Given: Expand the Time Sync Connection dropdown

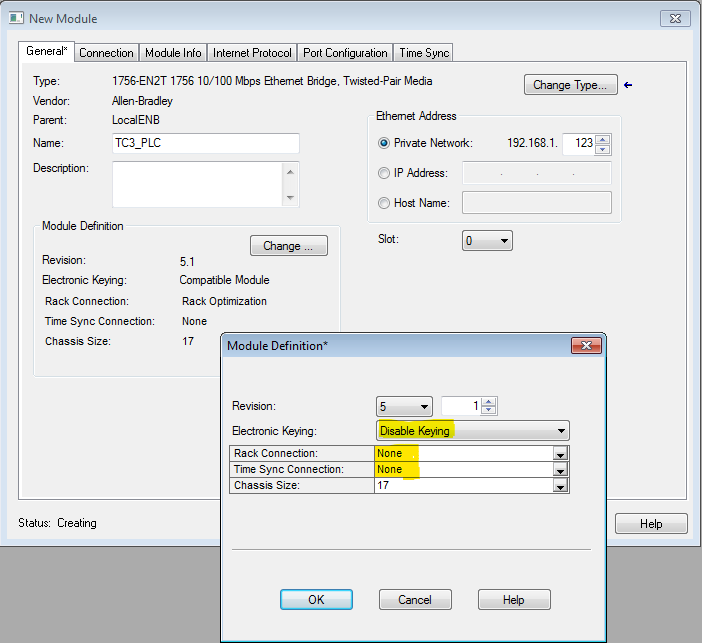Looking at the screenshot, I should point(560,470).
